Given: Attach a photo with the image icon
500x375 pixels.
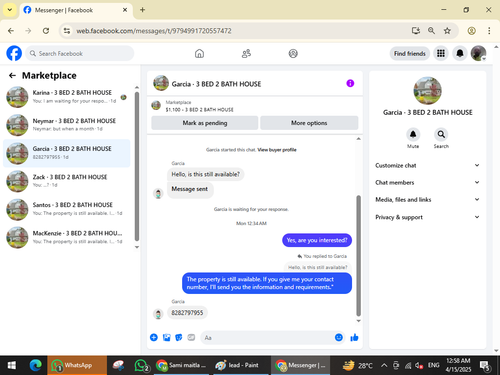Looking at the screenshot, I should click(166, 337).
